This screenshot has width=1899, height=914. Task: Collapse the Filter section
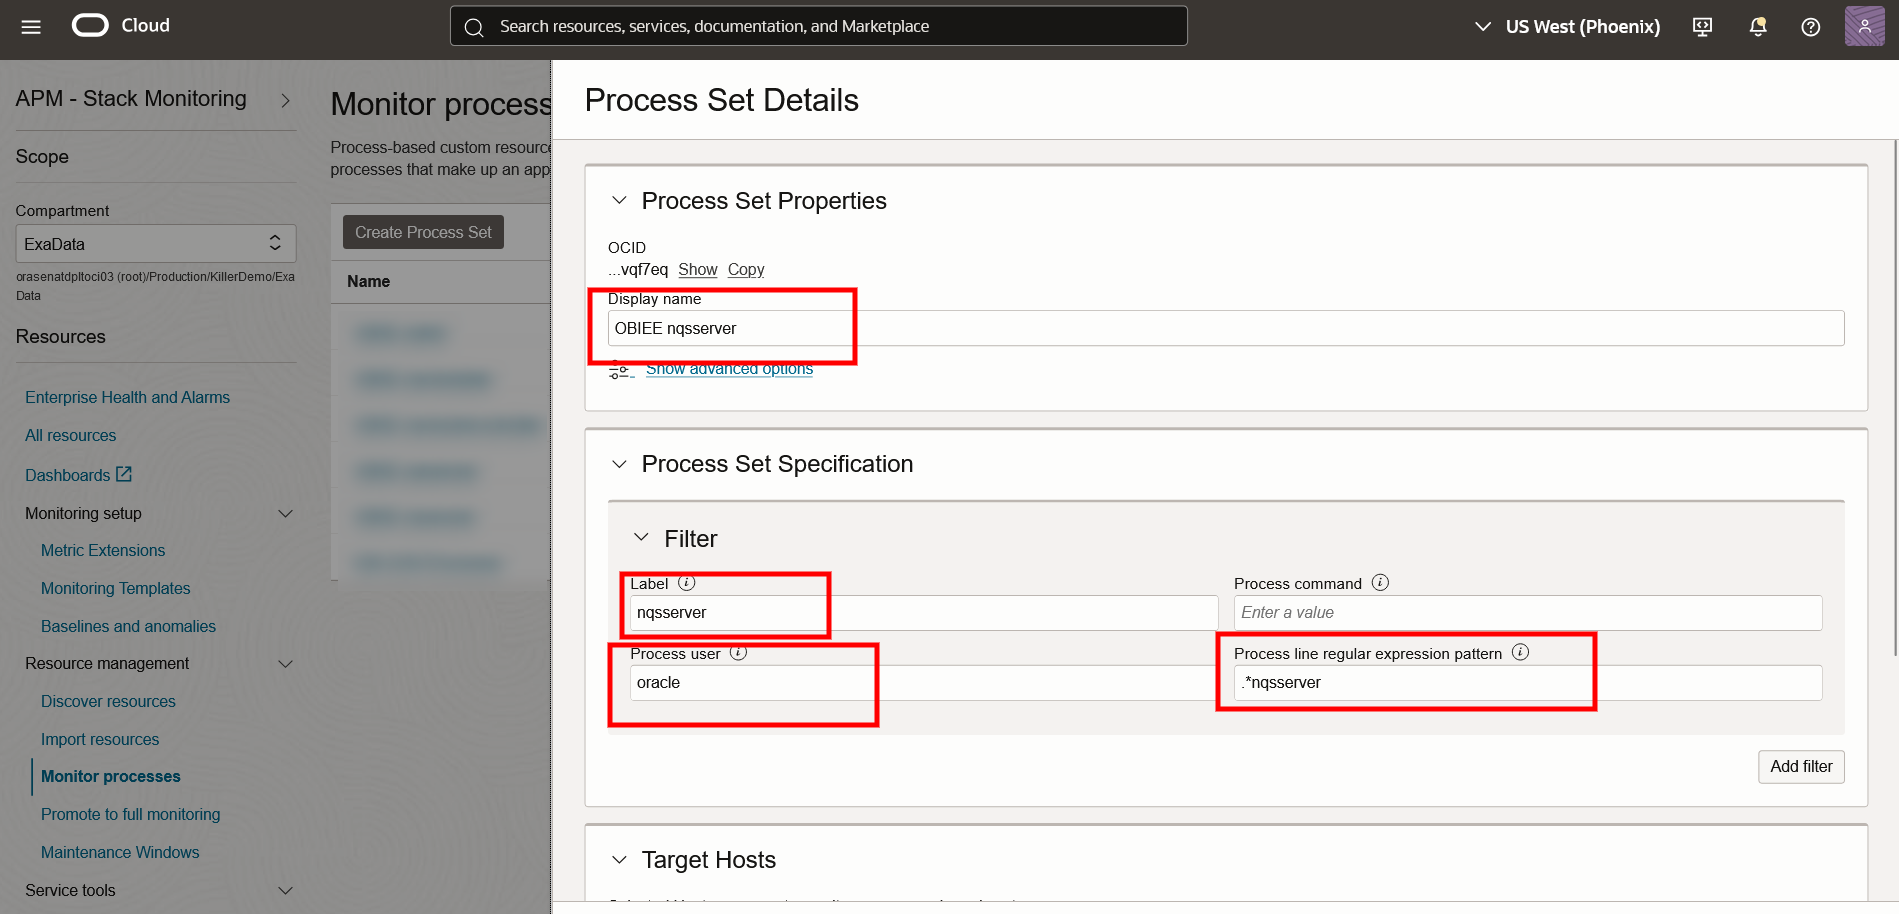(643, 537)
